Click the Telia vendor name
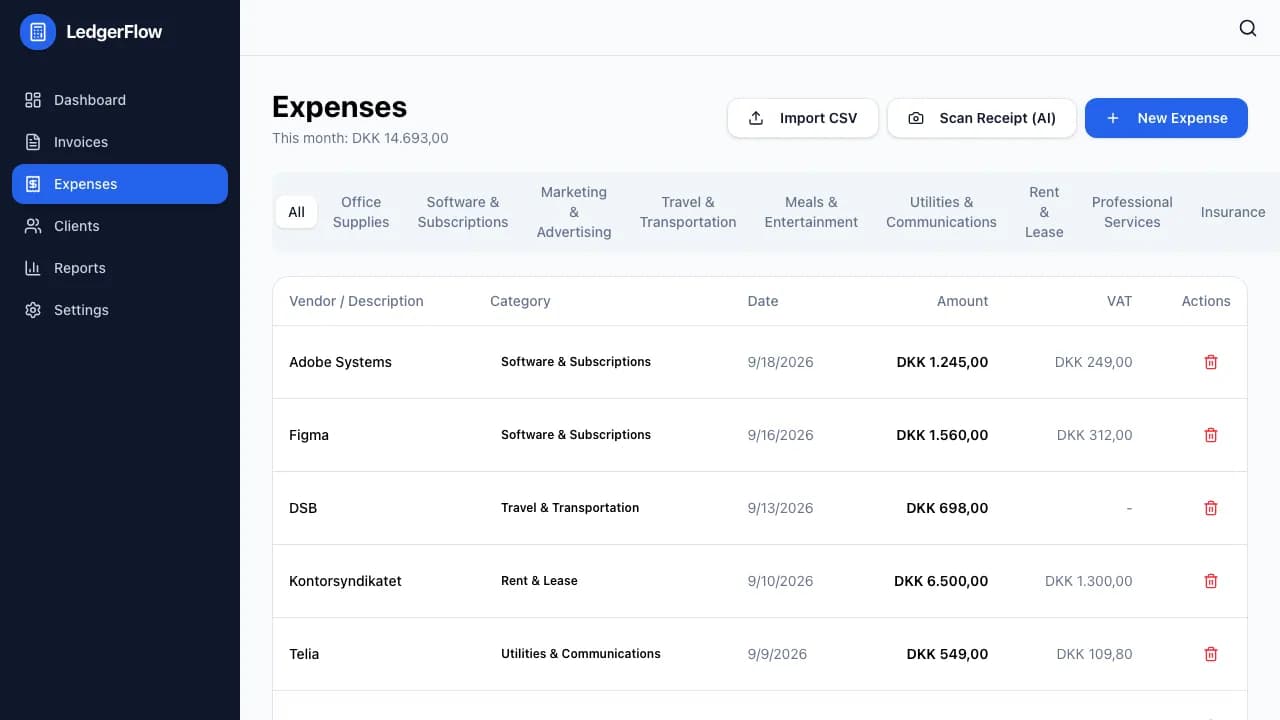Image resolution: width=1280 pixels, height=720 pixels. click(304, 654)
